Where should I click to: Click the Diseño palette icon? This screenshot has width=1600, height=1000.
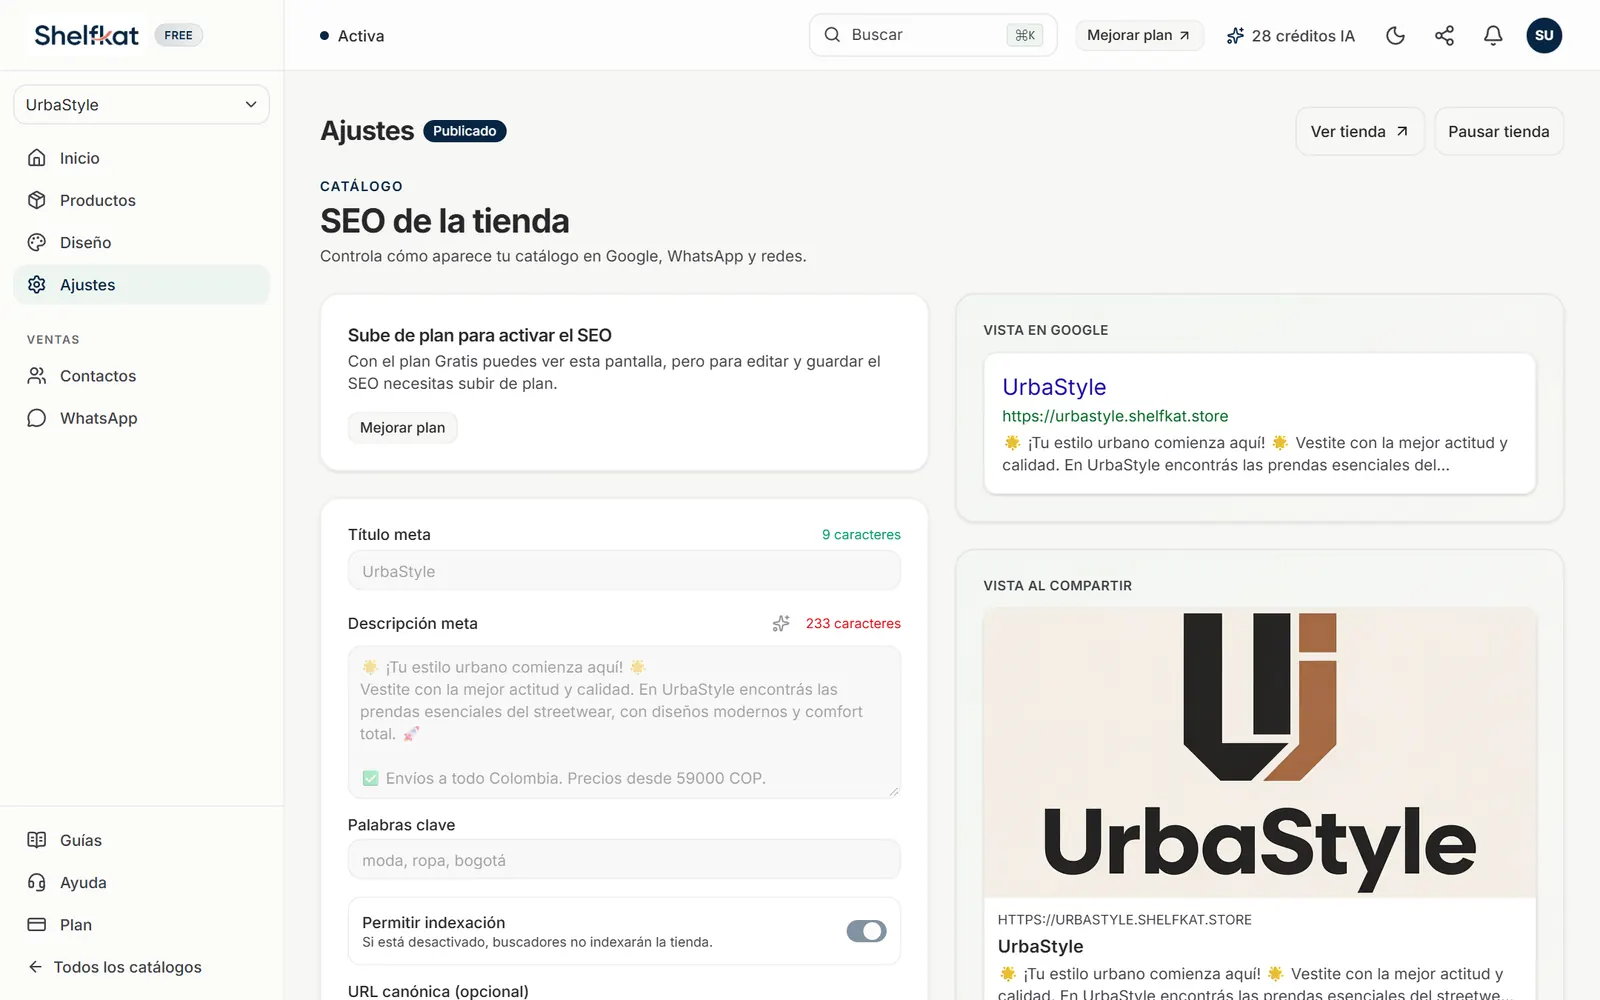(x=37, y=242)
